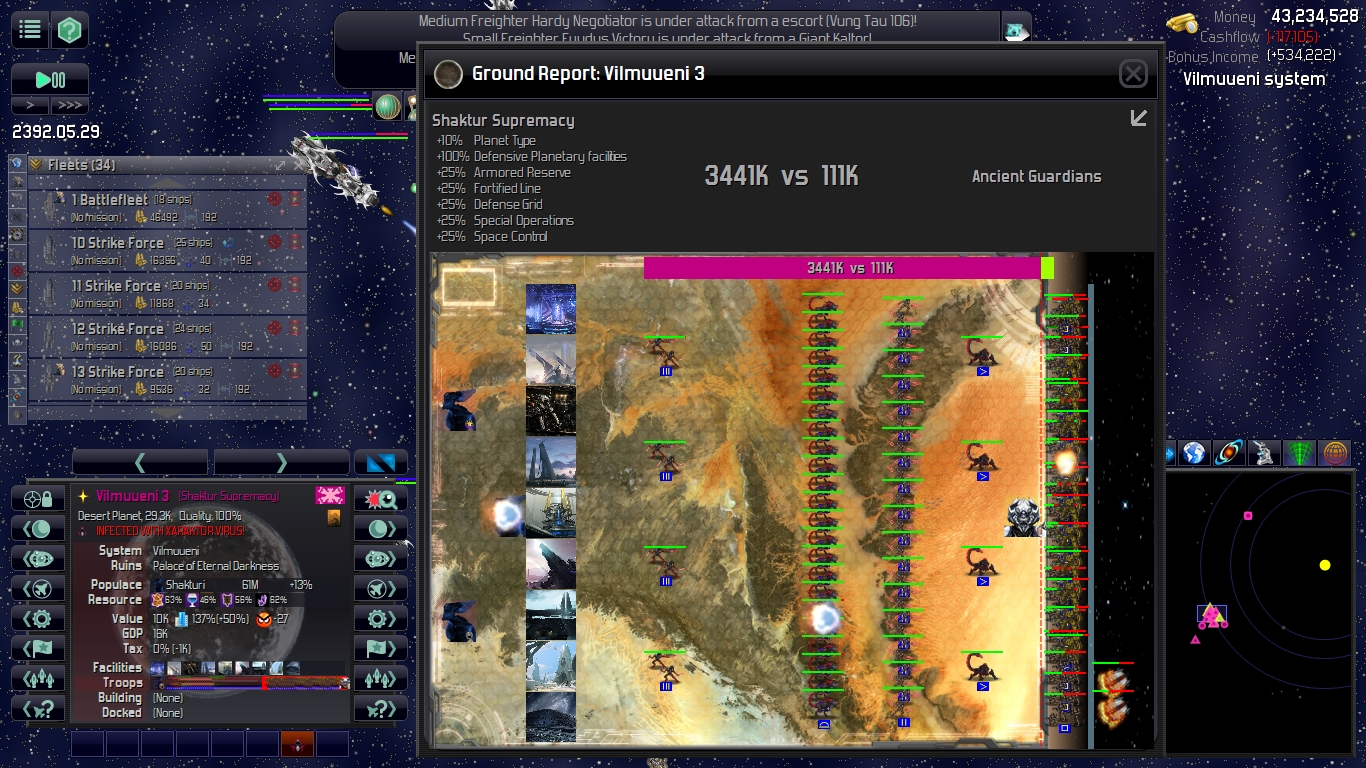
Task: Cycle to previous colony moon button
Action: pyautogui.click(x=38, y=529)
